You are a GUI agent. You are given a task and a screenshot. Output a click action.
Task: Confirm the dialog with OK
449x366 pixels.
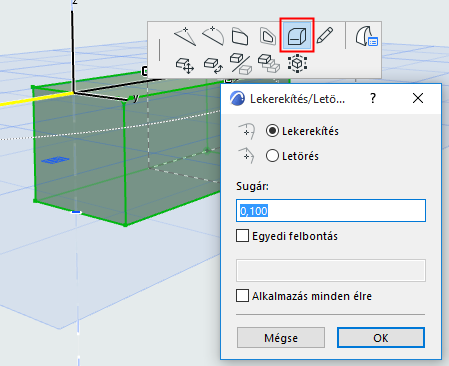point(381,338)
